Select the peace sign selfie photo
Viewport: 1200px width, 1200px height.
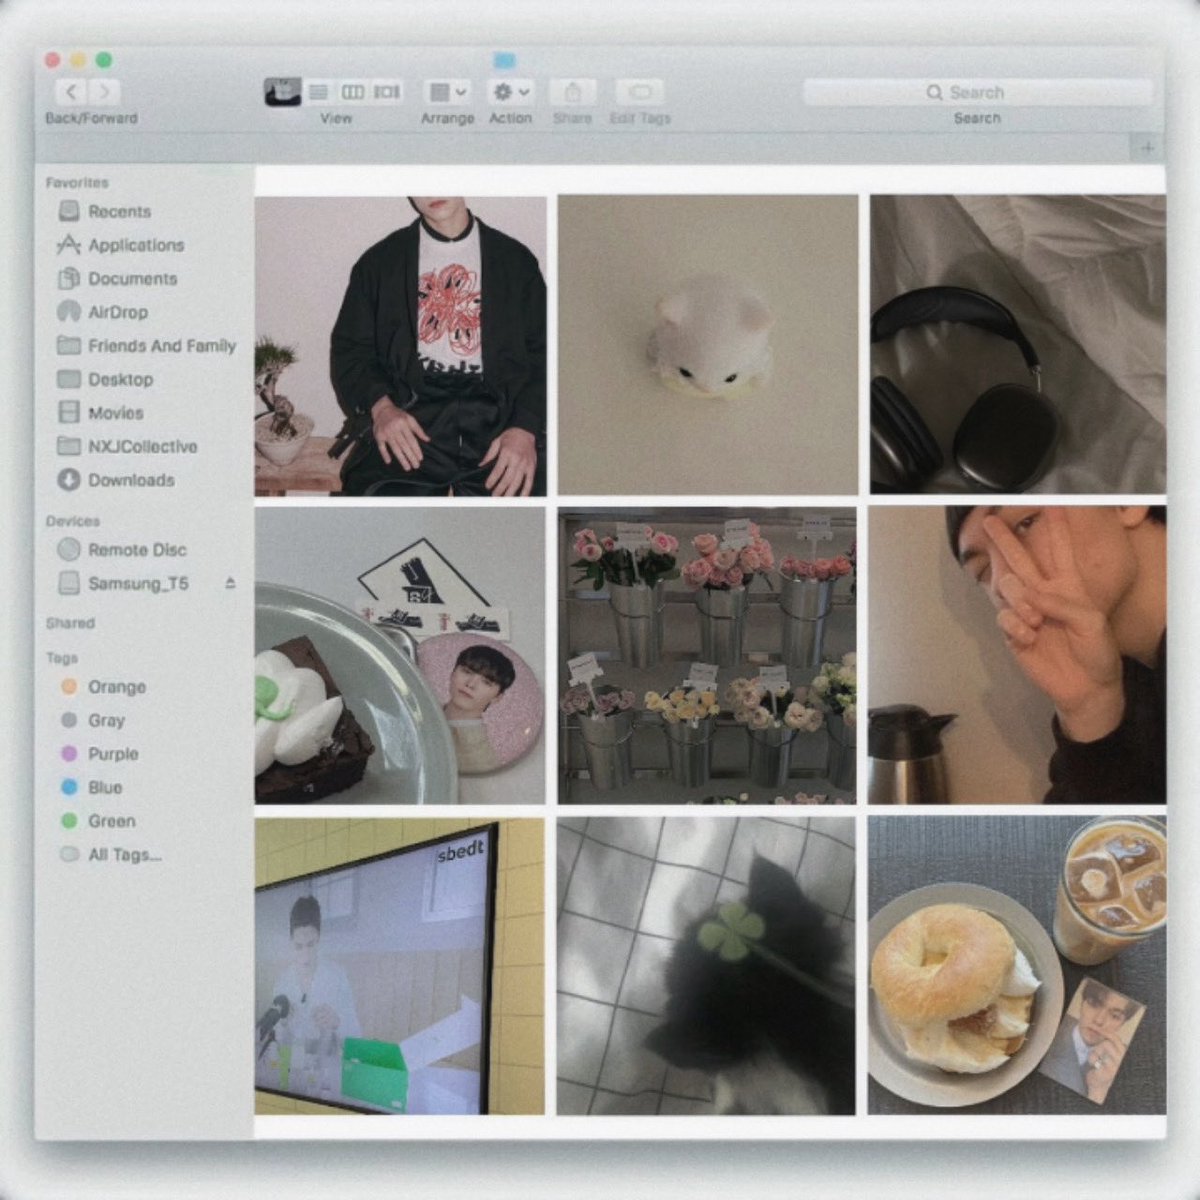[x=1017, y=655]
